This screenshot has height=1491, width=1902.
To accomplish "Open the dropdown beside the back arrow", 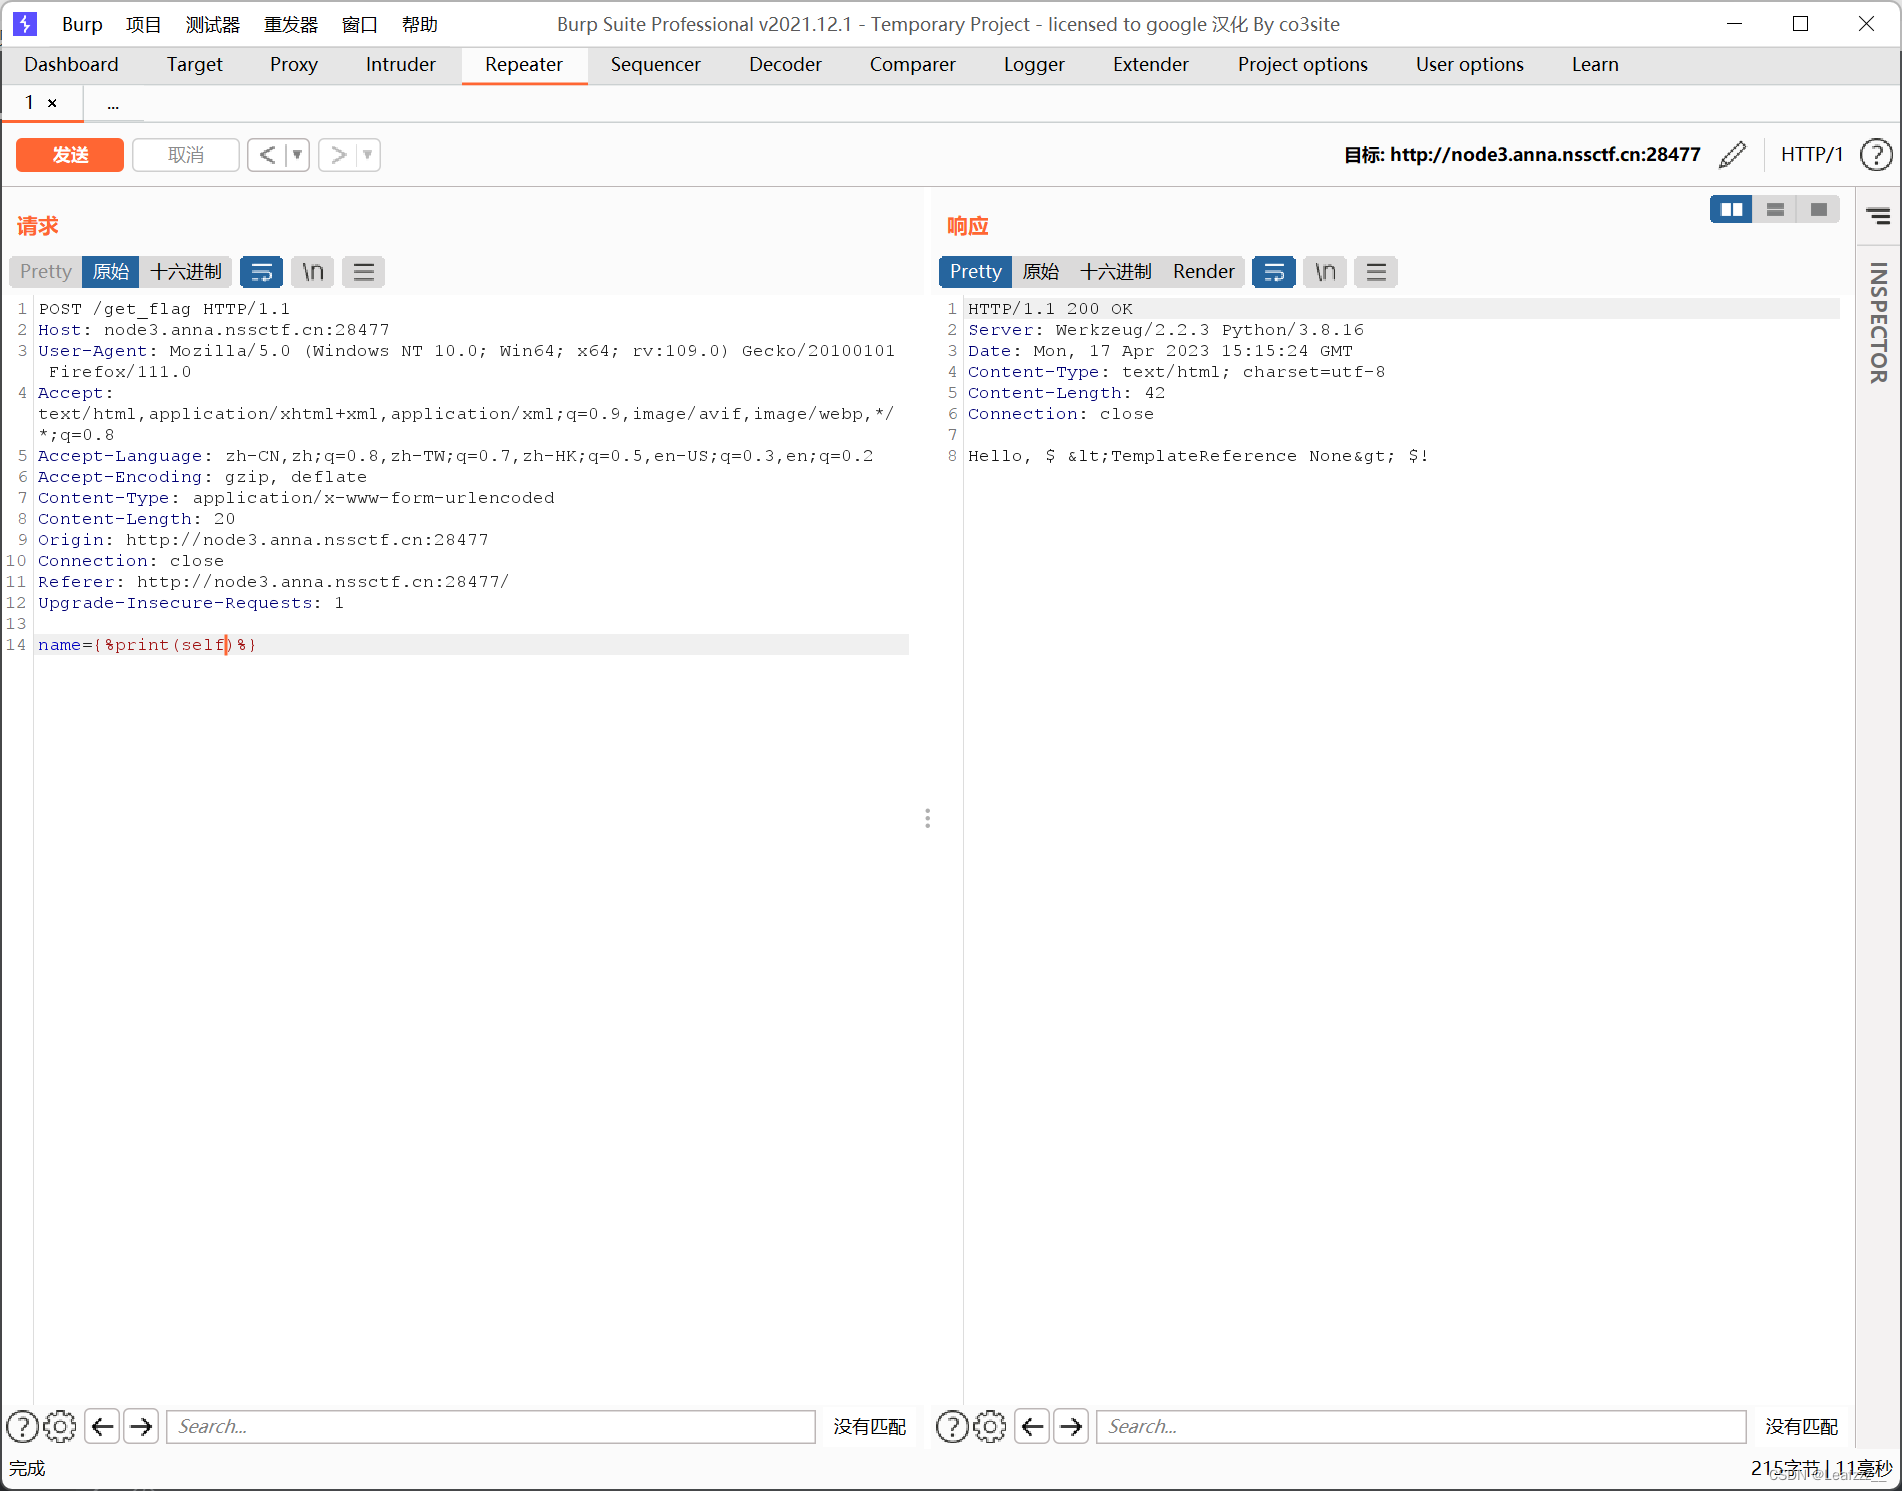I will [x=296, y=154].
